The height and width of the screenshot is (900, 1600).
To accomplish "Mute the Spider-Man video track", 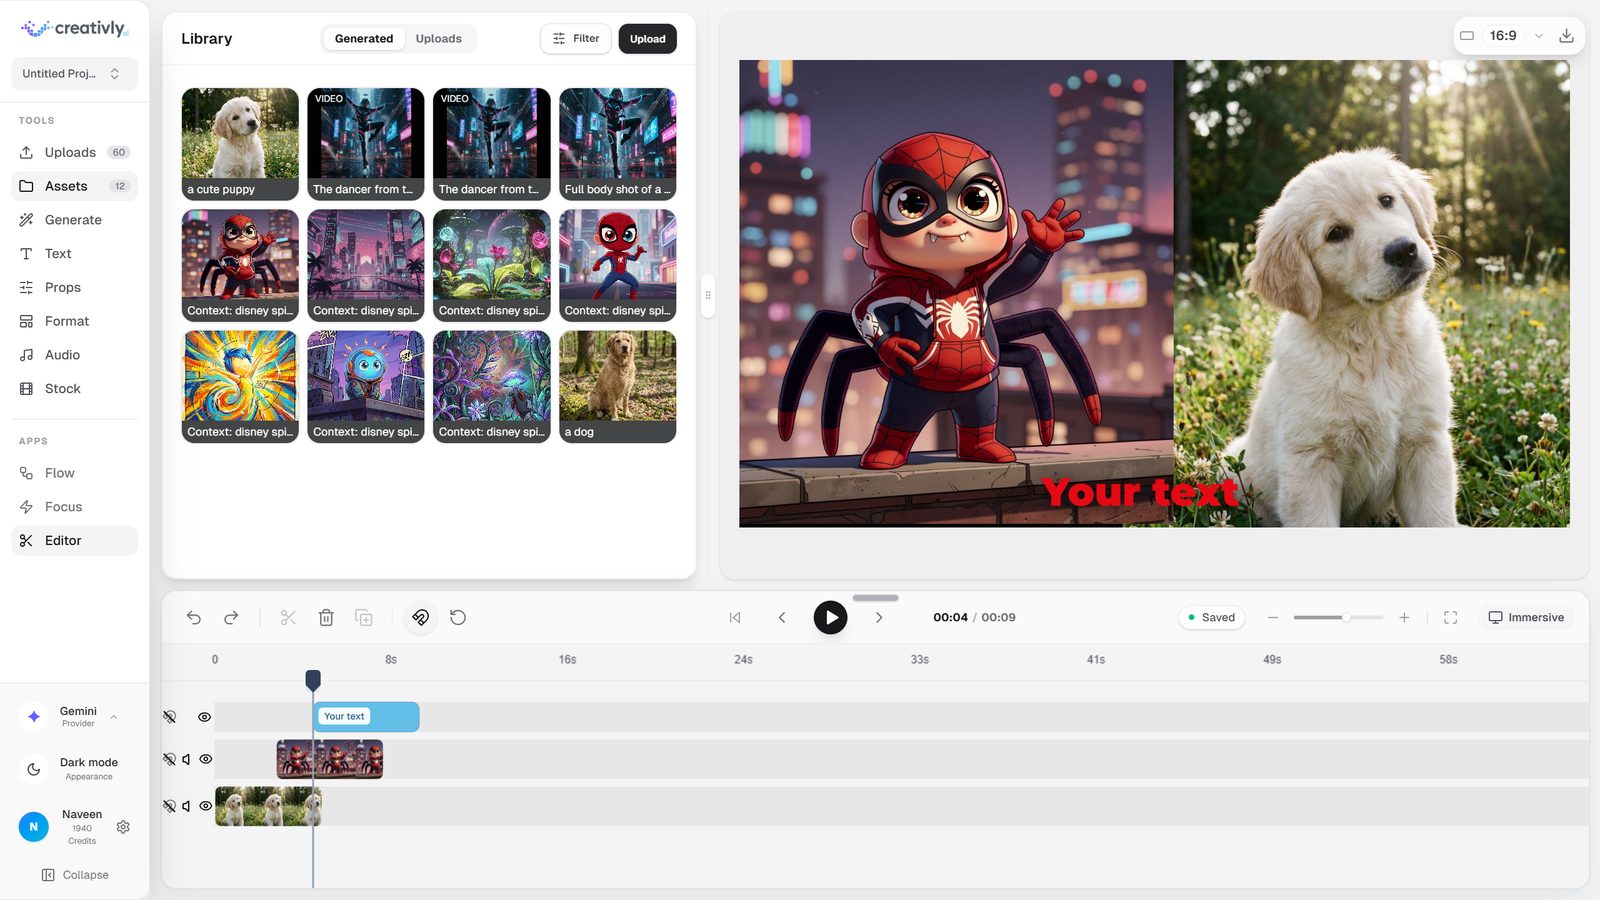I will tap(187, 760).
